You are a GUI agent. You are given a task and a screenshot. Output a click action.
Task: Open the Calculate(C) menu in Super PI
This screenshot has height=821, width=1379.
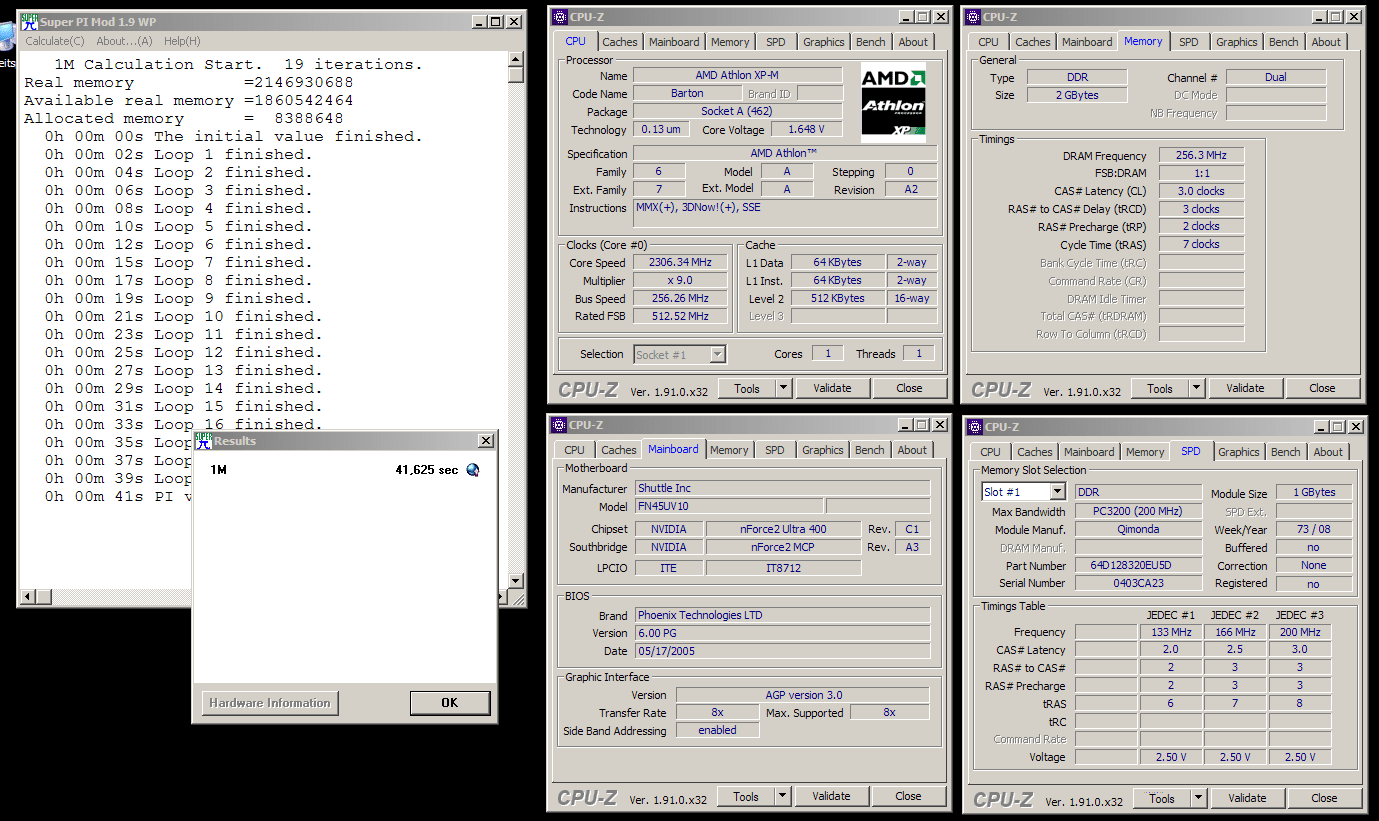point(55,41)
